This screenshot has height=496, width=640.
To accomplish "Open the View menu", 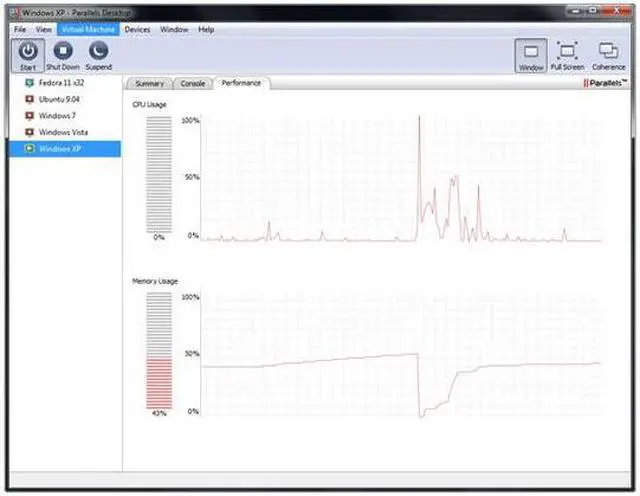I will [x=43, y=29].
